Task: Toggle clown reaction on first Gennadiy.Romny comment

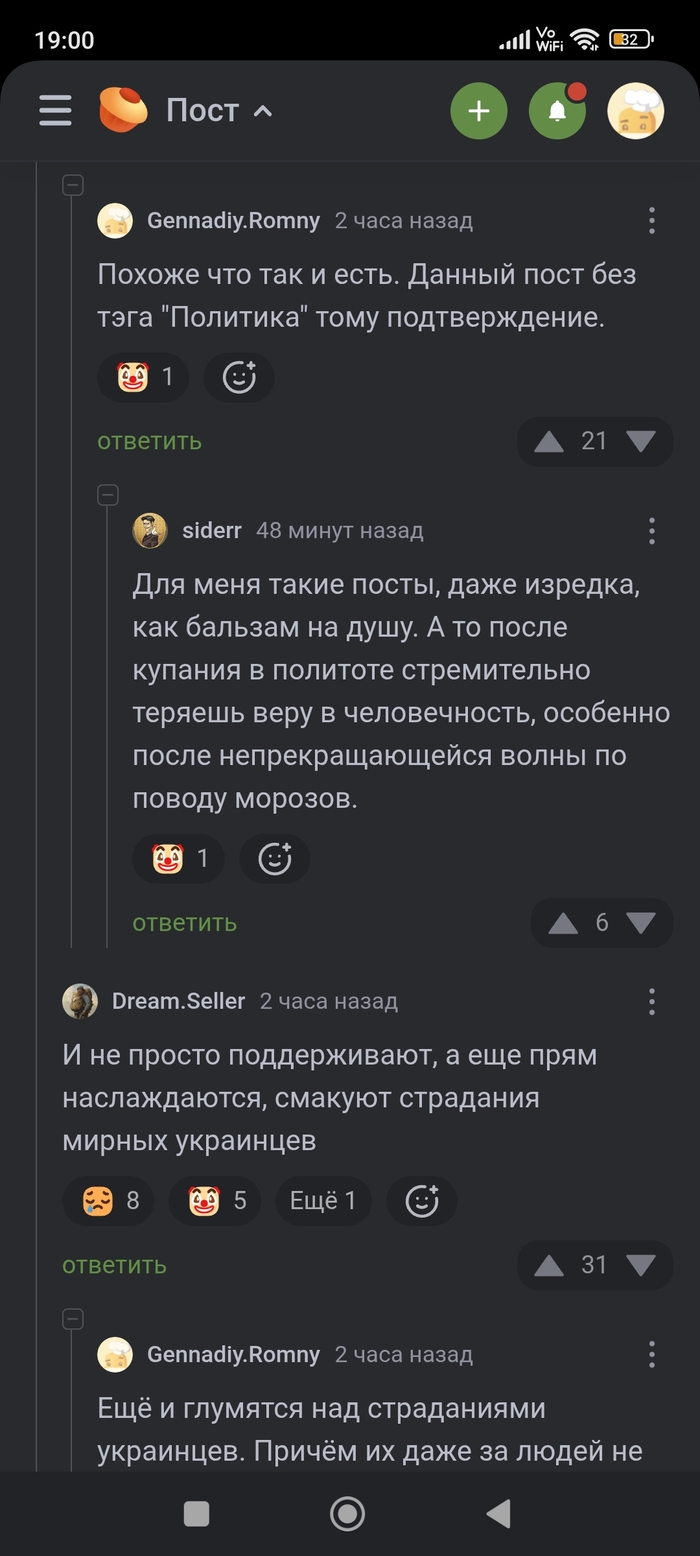Action: 143,377
